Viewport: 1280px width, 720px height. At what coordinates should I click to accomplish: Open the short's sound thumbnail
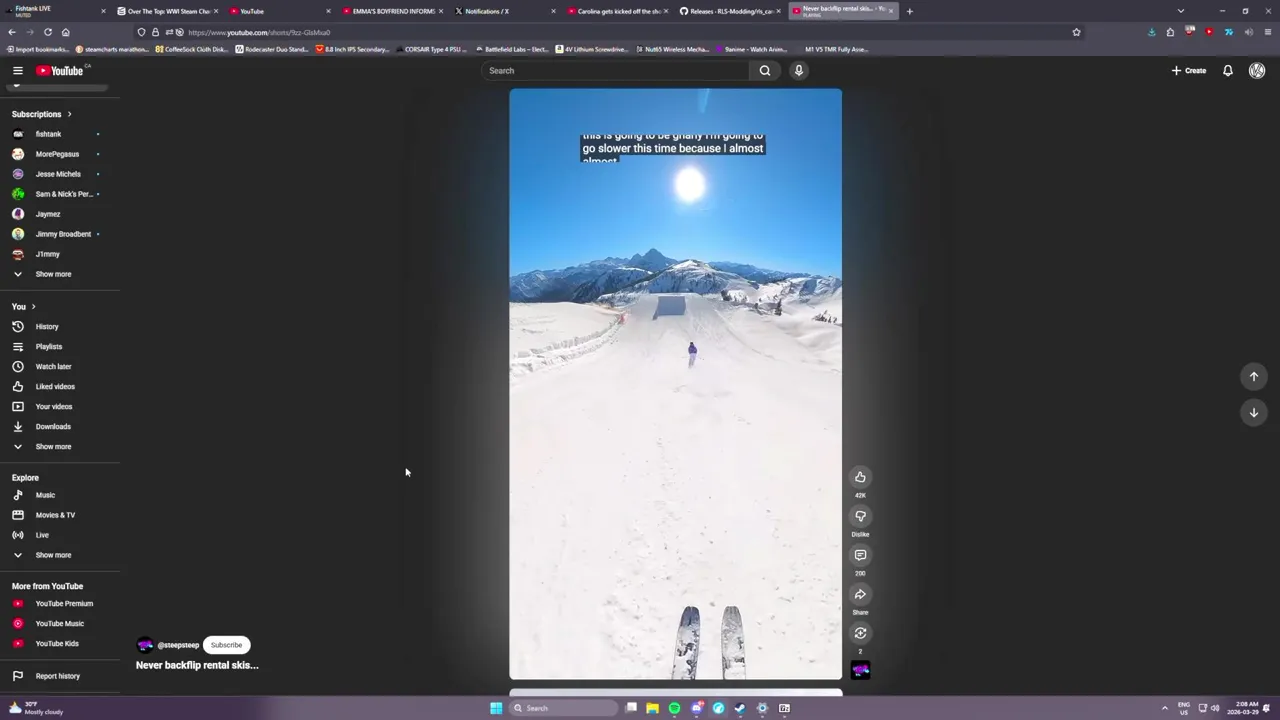point(860,670)
